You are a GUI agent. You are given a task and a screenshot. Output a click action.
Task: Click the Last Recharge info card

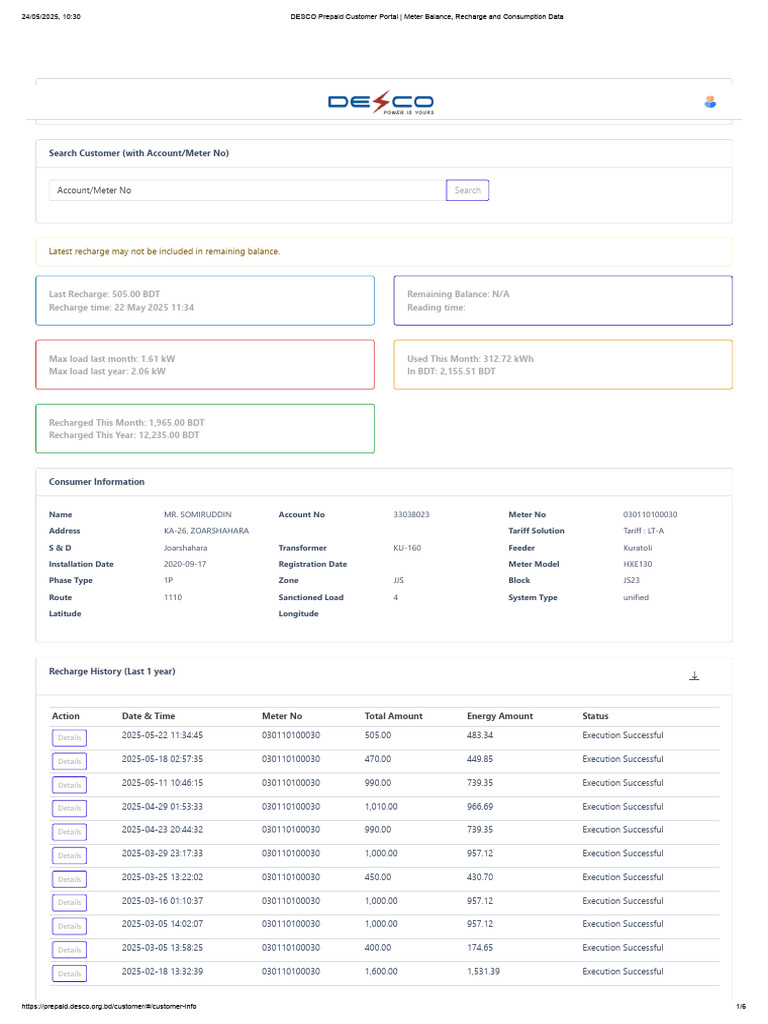pyautogui.click(x=205, y=301)
